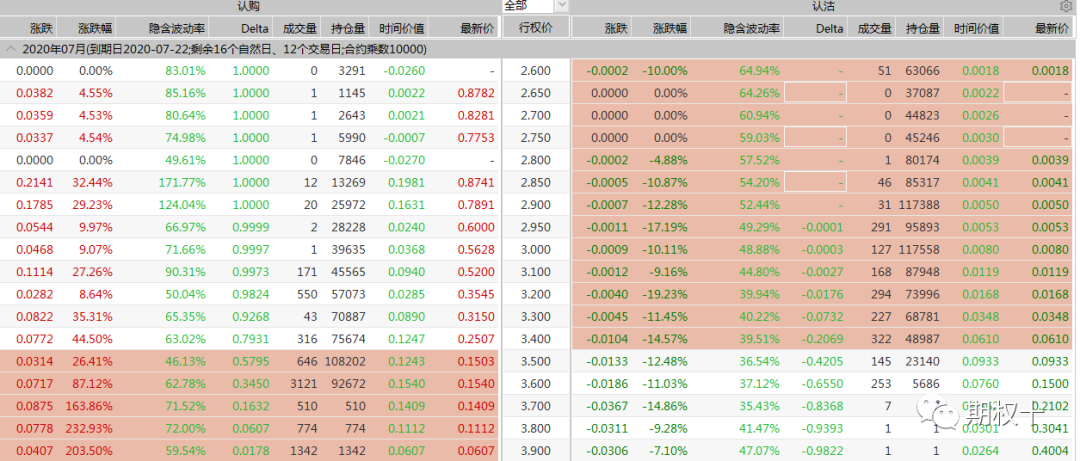Click put change -0.0367 cell
This screenshot has height=461, width=1080.
pyautogui.click(x=607, y=406)
